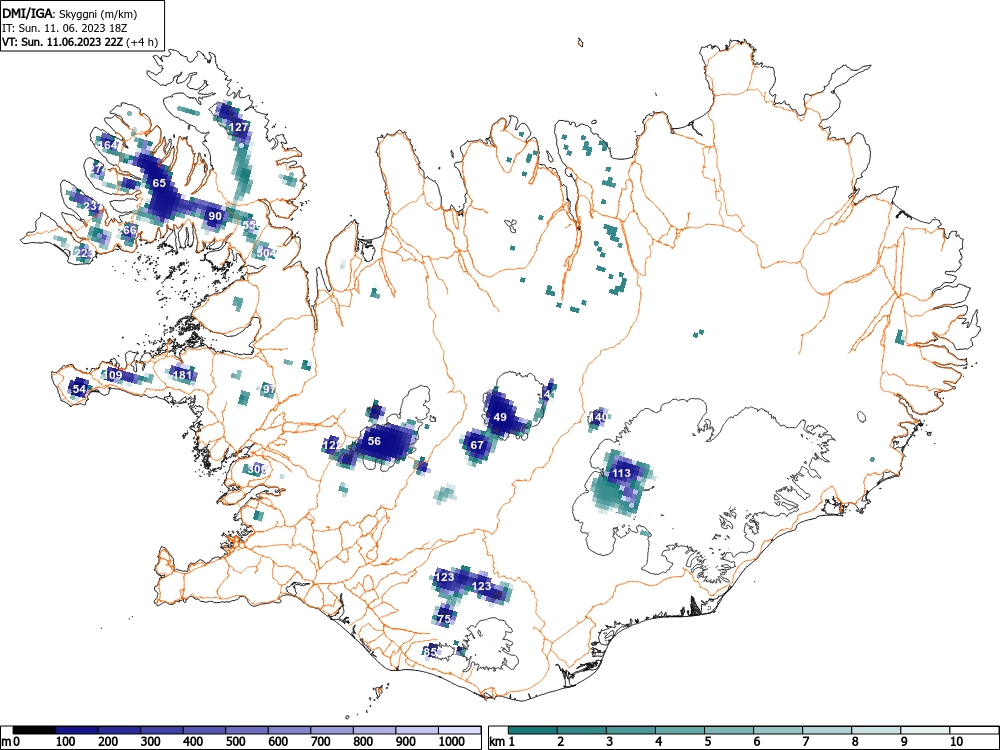Click the '75' value label in the south

point(445,619)
